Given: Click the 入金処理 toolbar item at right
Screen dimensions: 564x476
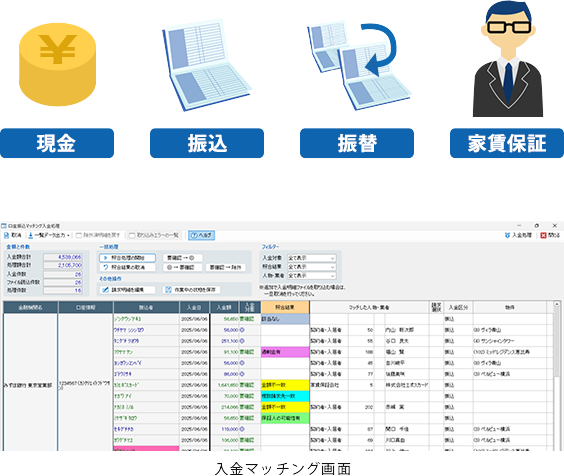Looking at the screenshot, I should click(518, 235).
